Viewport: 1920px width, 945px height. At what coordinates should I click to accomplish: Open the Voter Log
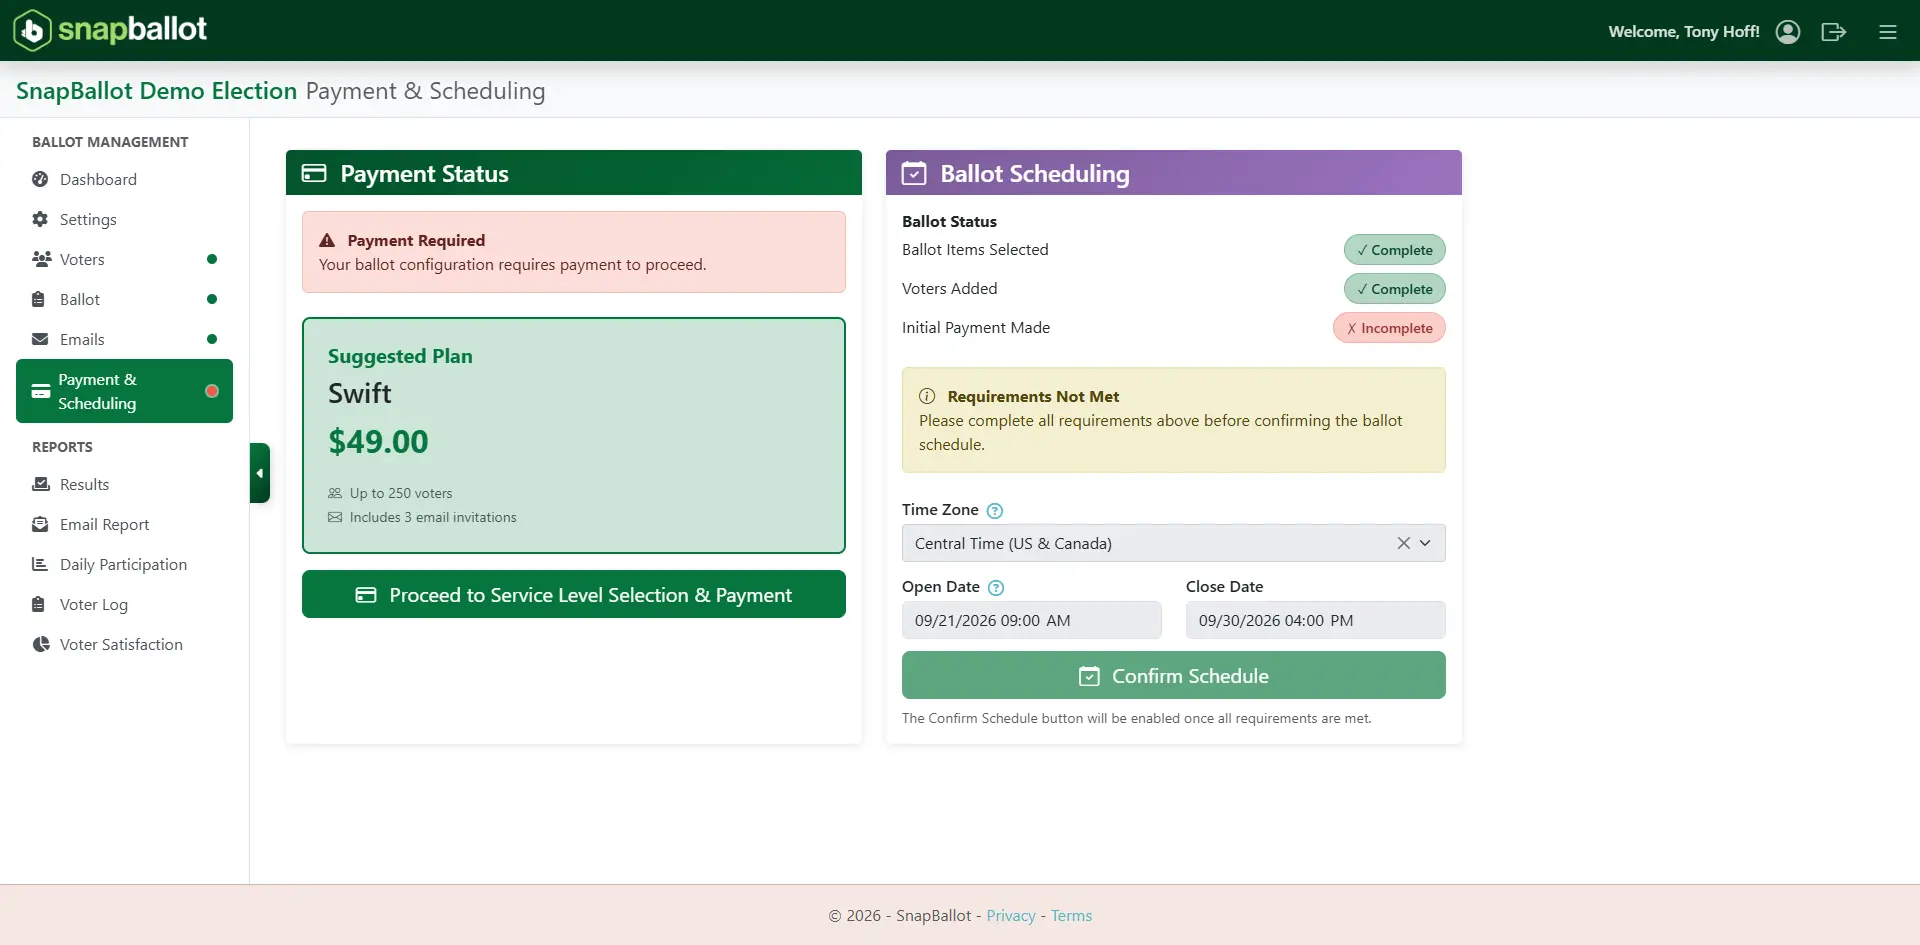124,605
